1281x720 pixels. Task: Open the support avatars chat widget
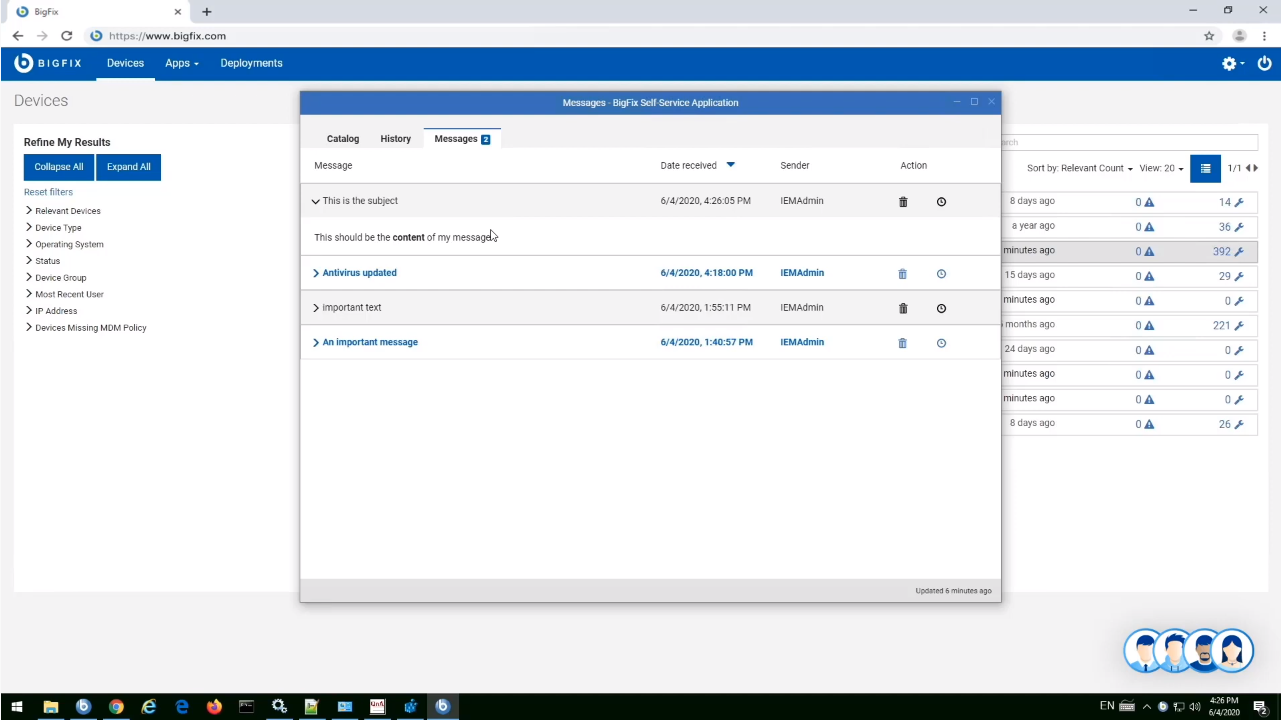point(1188,651)
